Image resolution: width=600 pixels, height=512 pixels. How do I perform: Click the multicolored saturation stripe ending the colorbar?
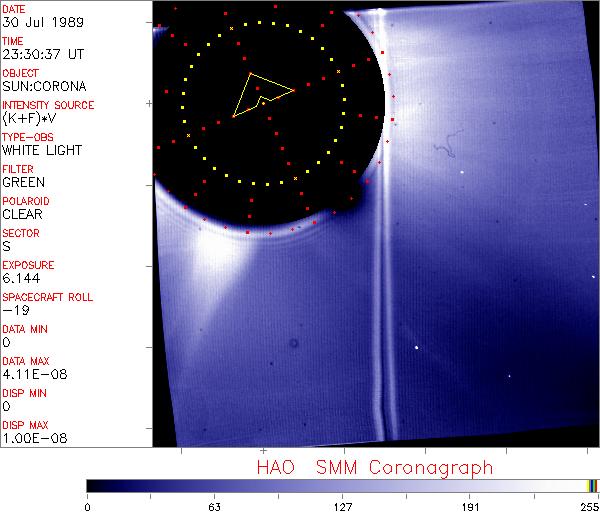click(x=592, y=486)
